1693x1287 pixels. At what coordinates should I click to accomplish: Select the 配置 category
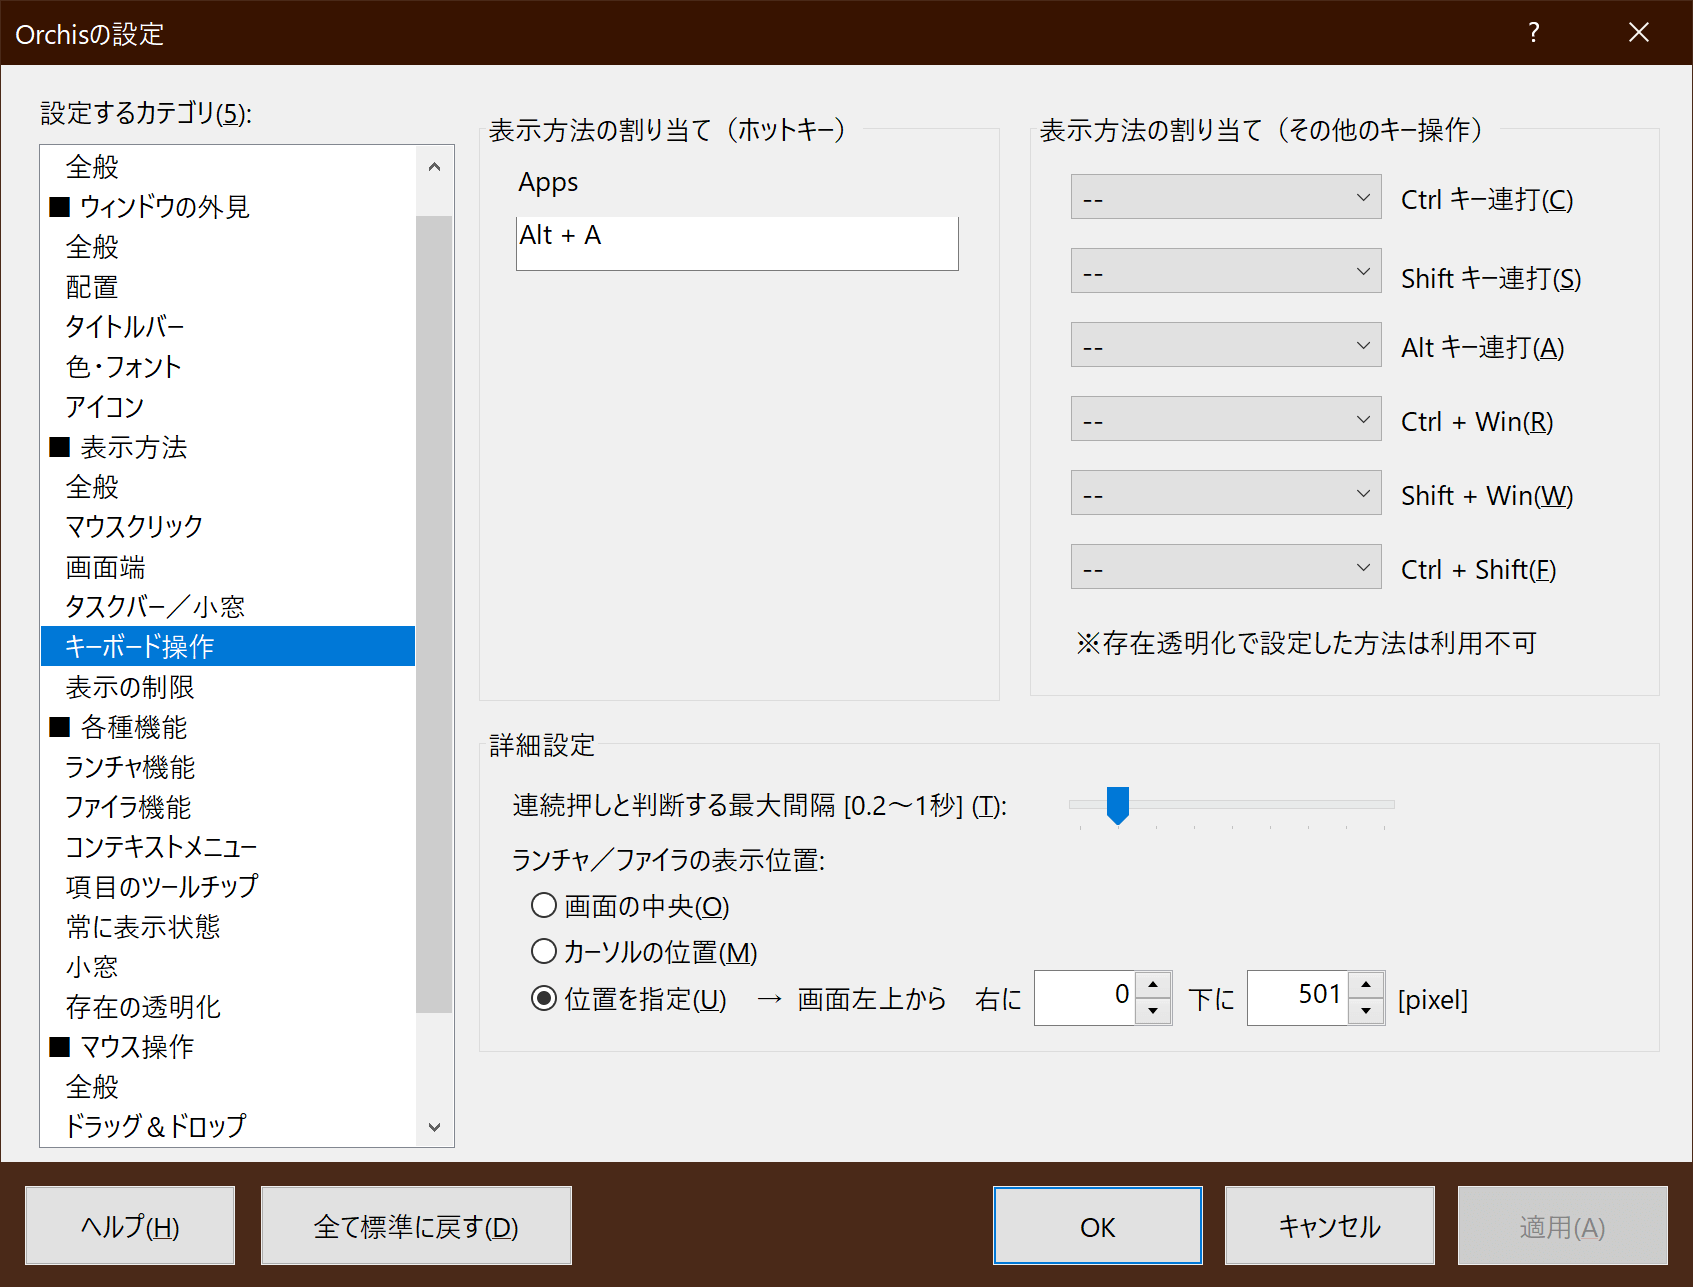click(x=228, y=286)
